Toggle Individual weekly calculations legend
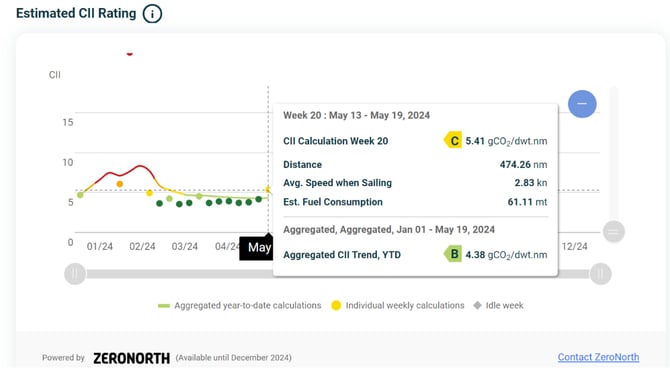Viewport: 670px width, 383px height. pyautogui.click(x=398, y=305)
